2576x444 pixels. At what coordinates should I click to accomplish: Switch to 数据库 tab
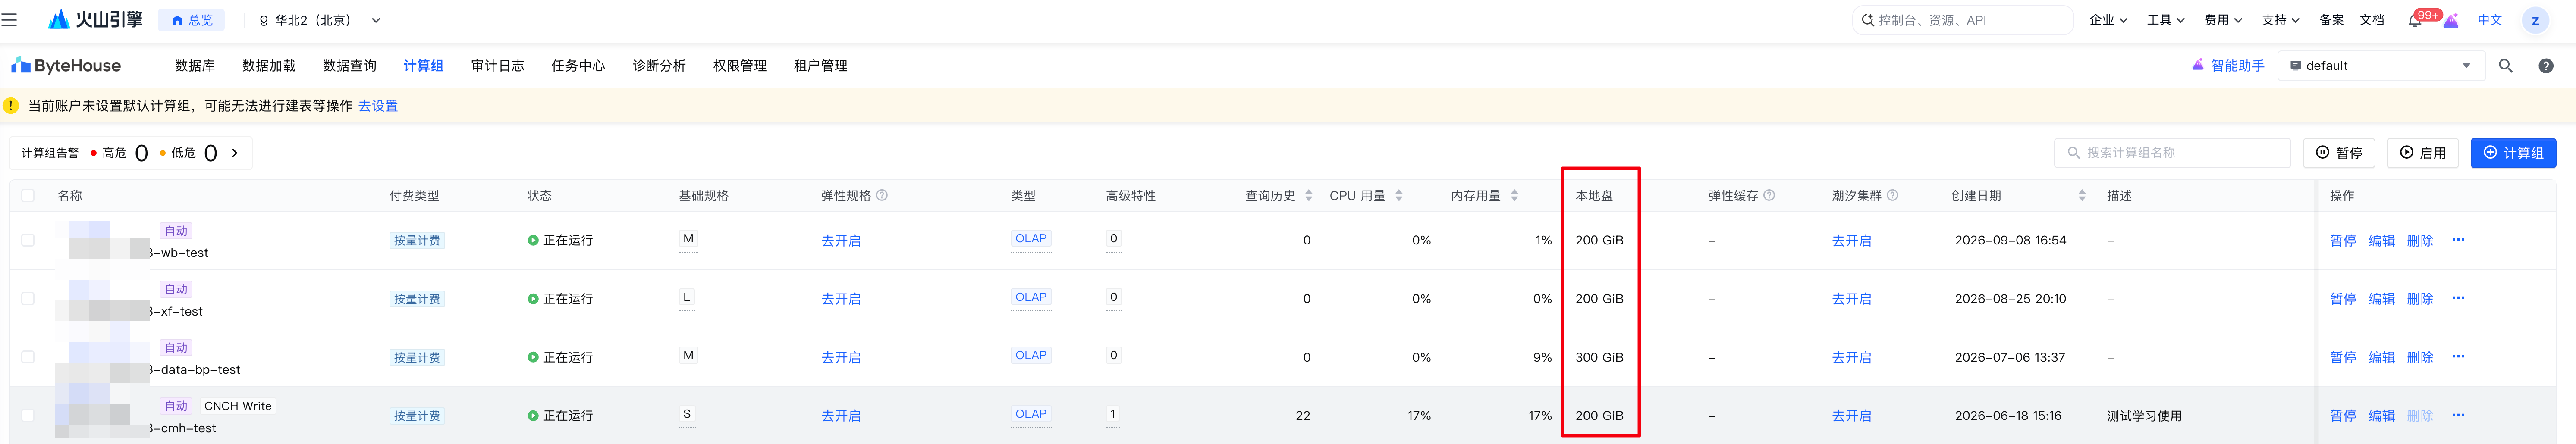click(195, 66)
